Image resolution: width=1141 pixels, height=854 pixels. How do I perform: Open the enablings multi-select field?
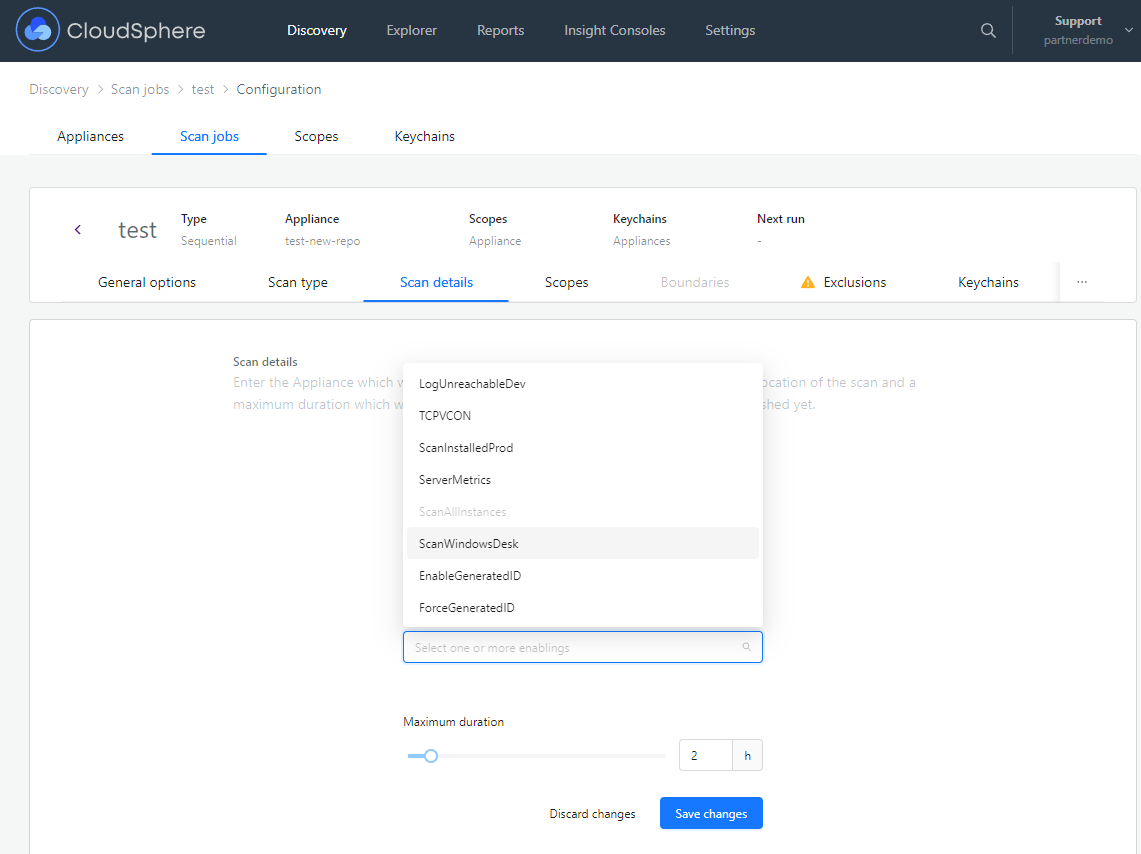pos(582,647)
